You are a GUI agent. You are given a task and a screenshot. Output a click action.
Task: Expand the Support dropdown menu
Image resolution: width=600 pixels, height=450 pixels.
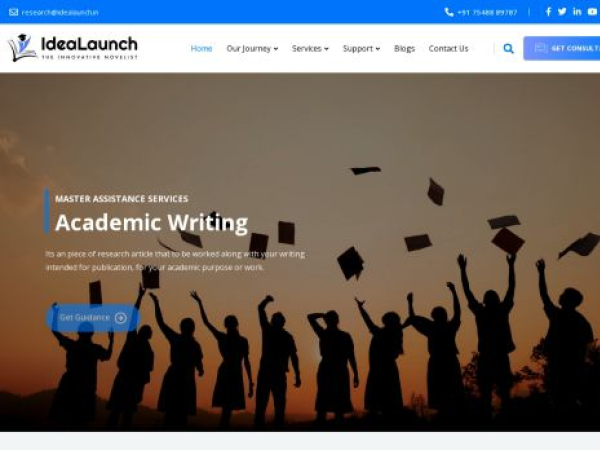(x=361, y=49)
